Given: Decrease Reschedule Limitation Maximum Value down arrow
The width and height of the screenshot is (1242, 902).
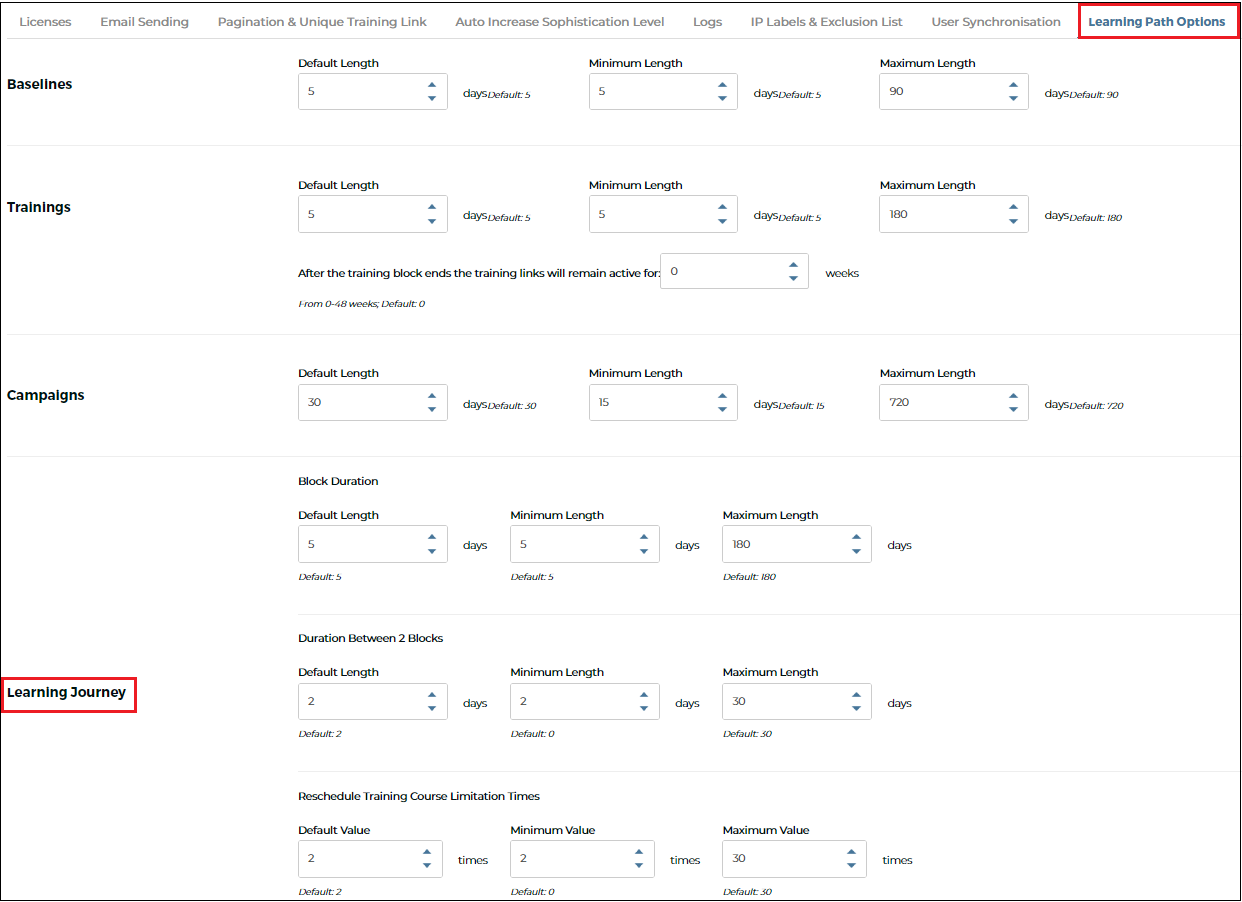Looking at the screenshot, I should click(850, 866).
